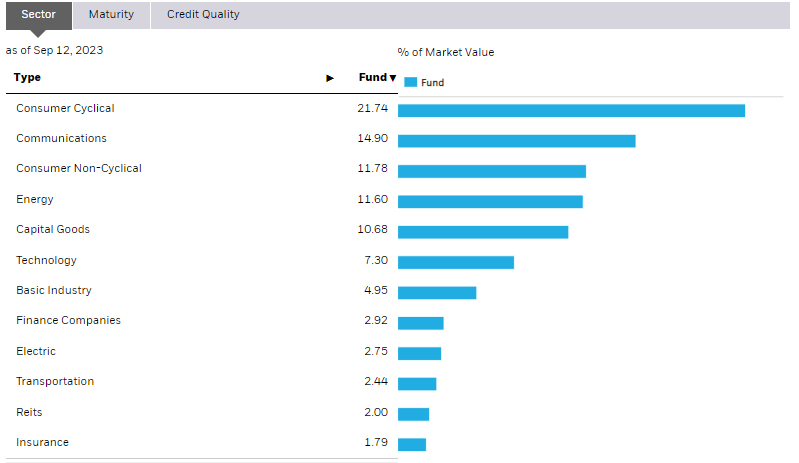Sort descending by Fund column header
This screenshot has height=463, width=799.
(x=378, y=78)
